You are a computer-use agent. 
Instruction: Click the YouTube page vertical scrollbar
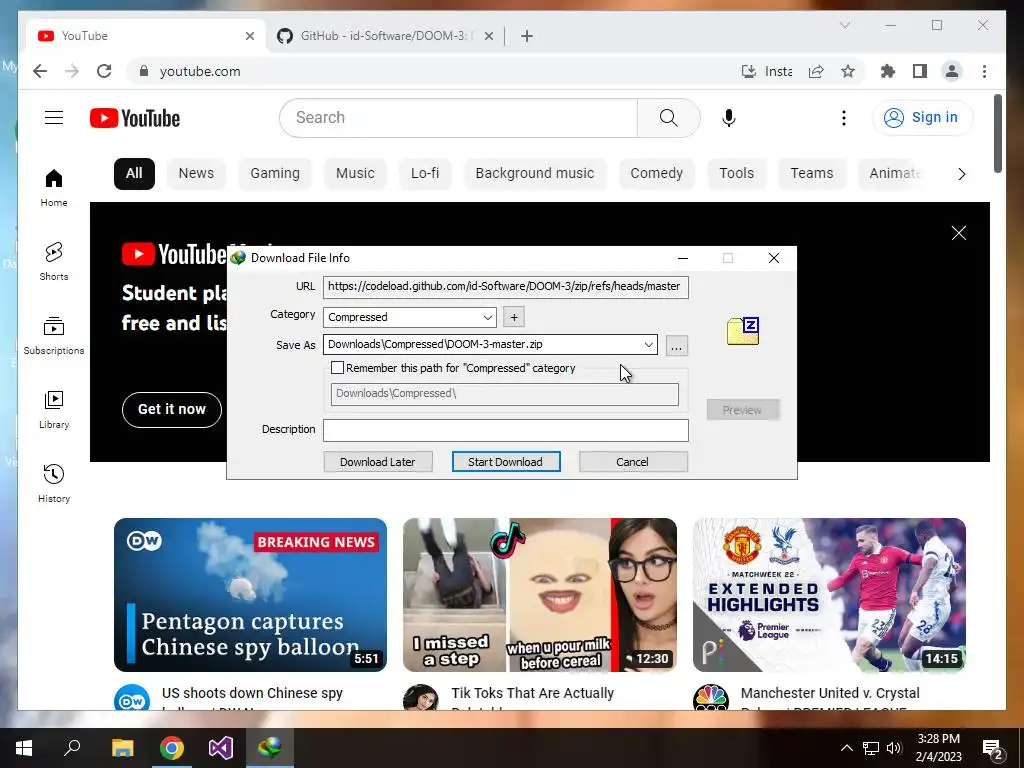[997, 135]
